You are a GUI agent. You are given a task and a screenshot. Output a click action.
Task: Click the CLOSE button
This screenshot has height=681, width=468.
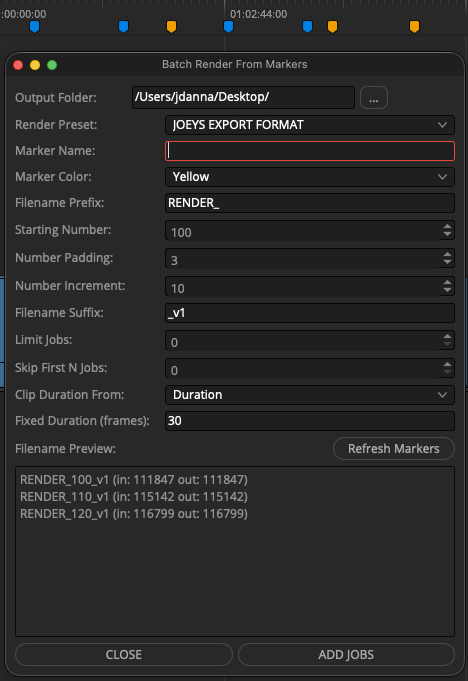tap(124, 655)
